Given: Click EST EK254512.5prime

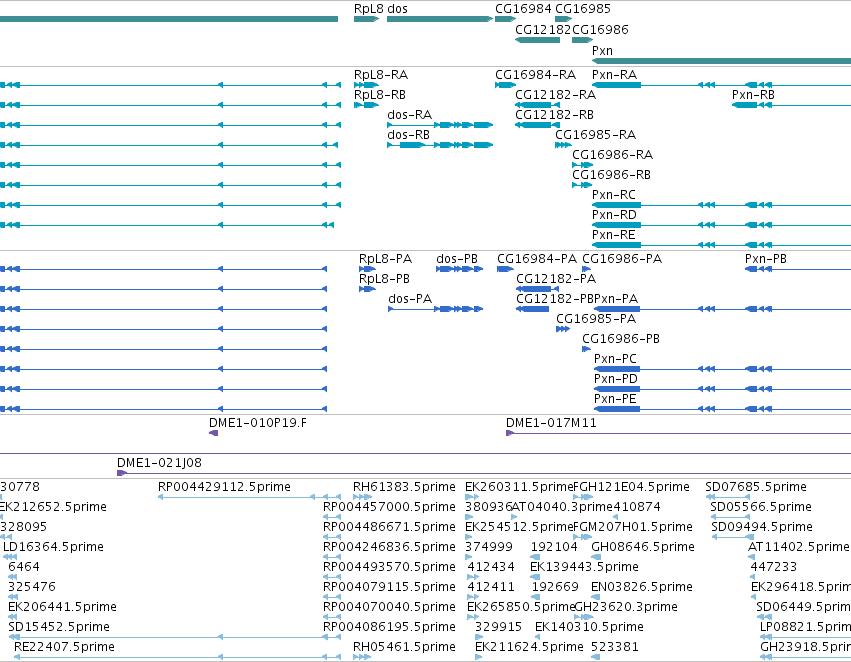Looking at the screenshot, I should pyautogui.click(x=519, y=527).
